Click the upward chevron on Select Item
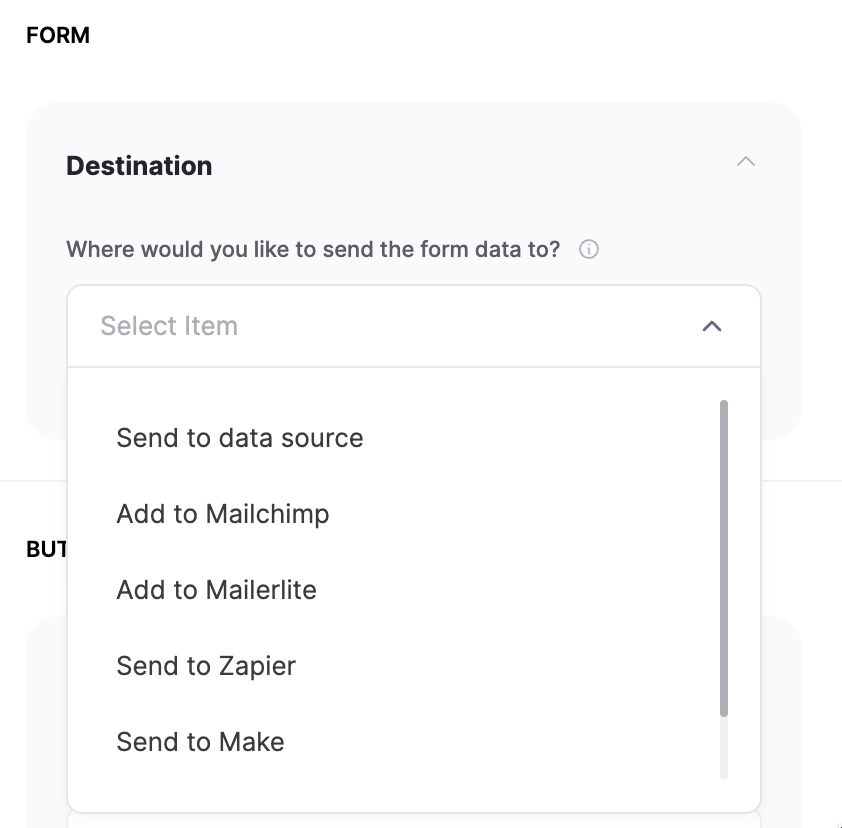Screen dimensions: 842x828 click(711, 326)
